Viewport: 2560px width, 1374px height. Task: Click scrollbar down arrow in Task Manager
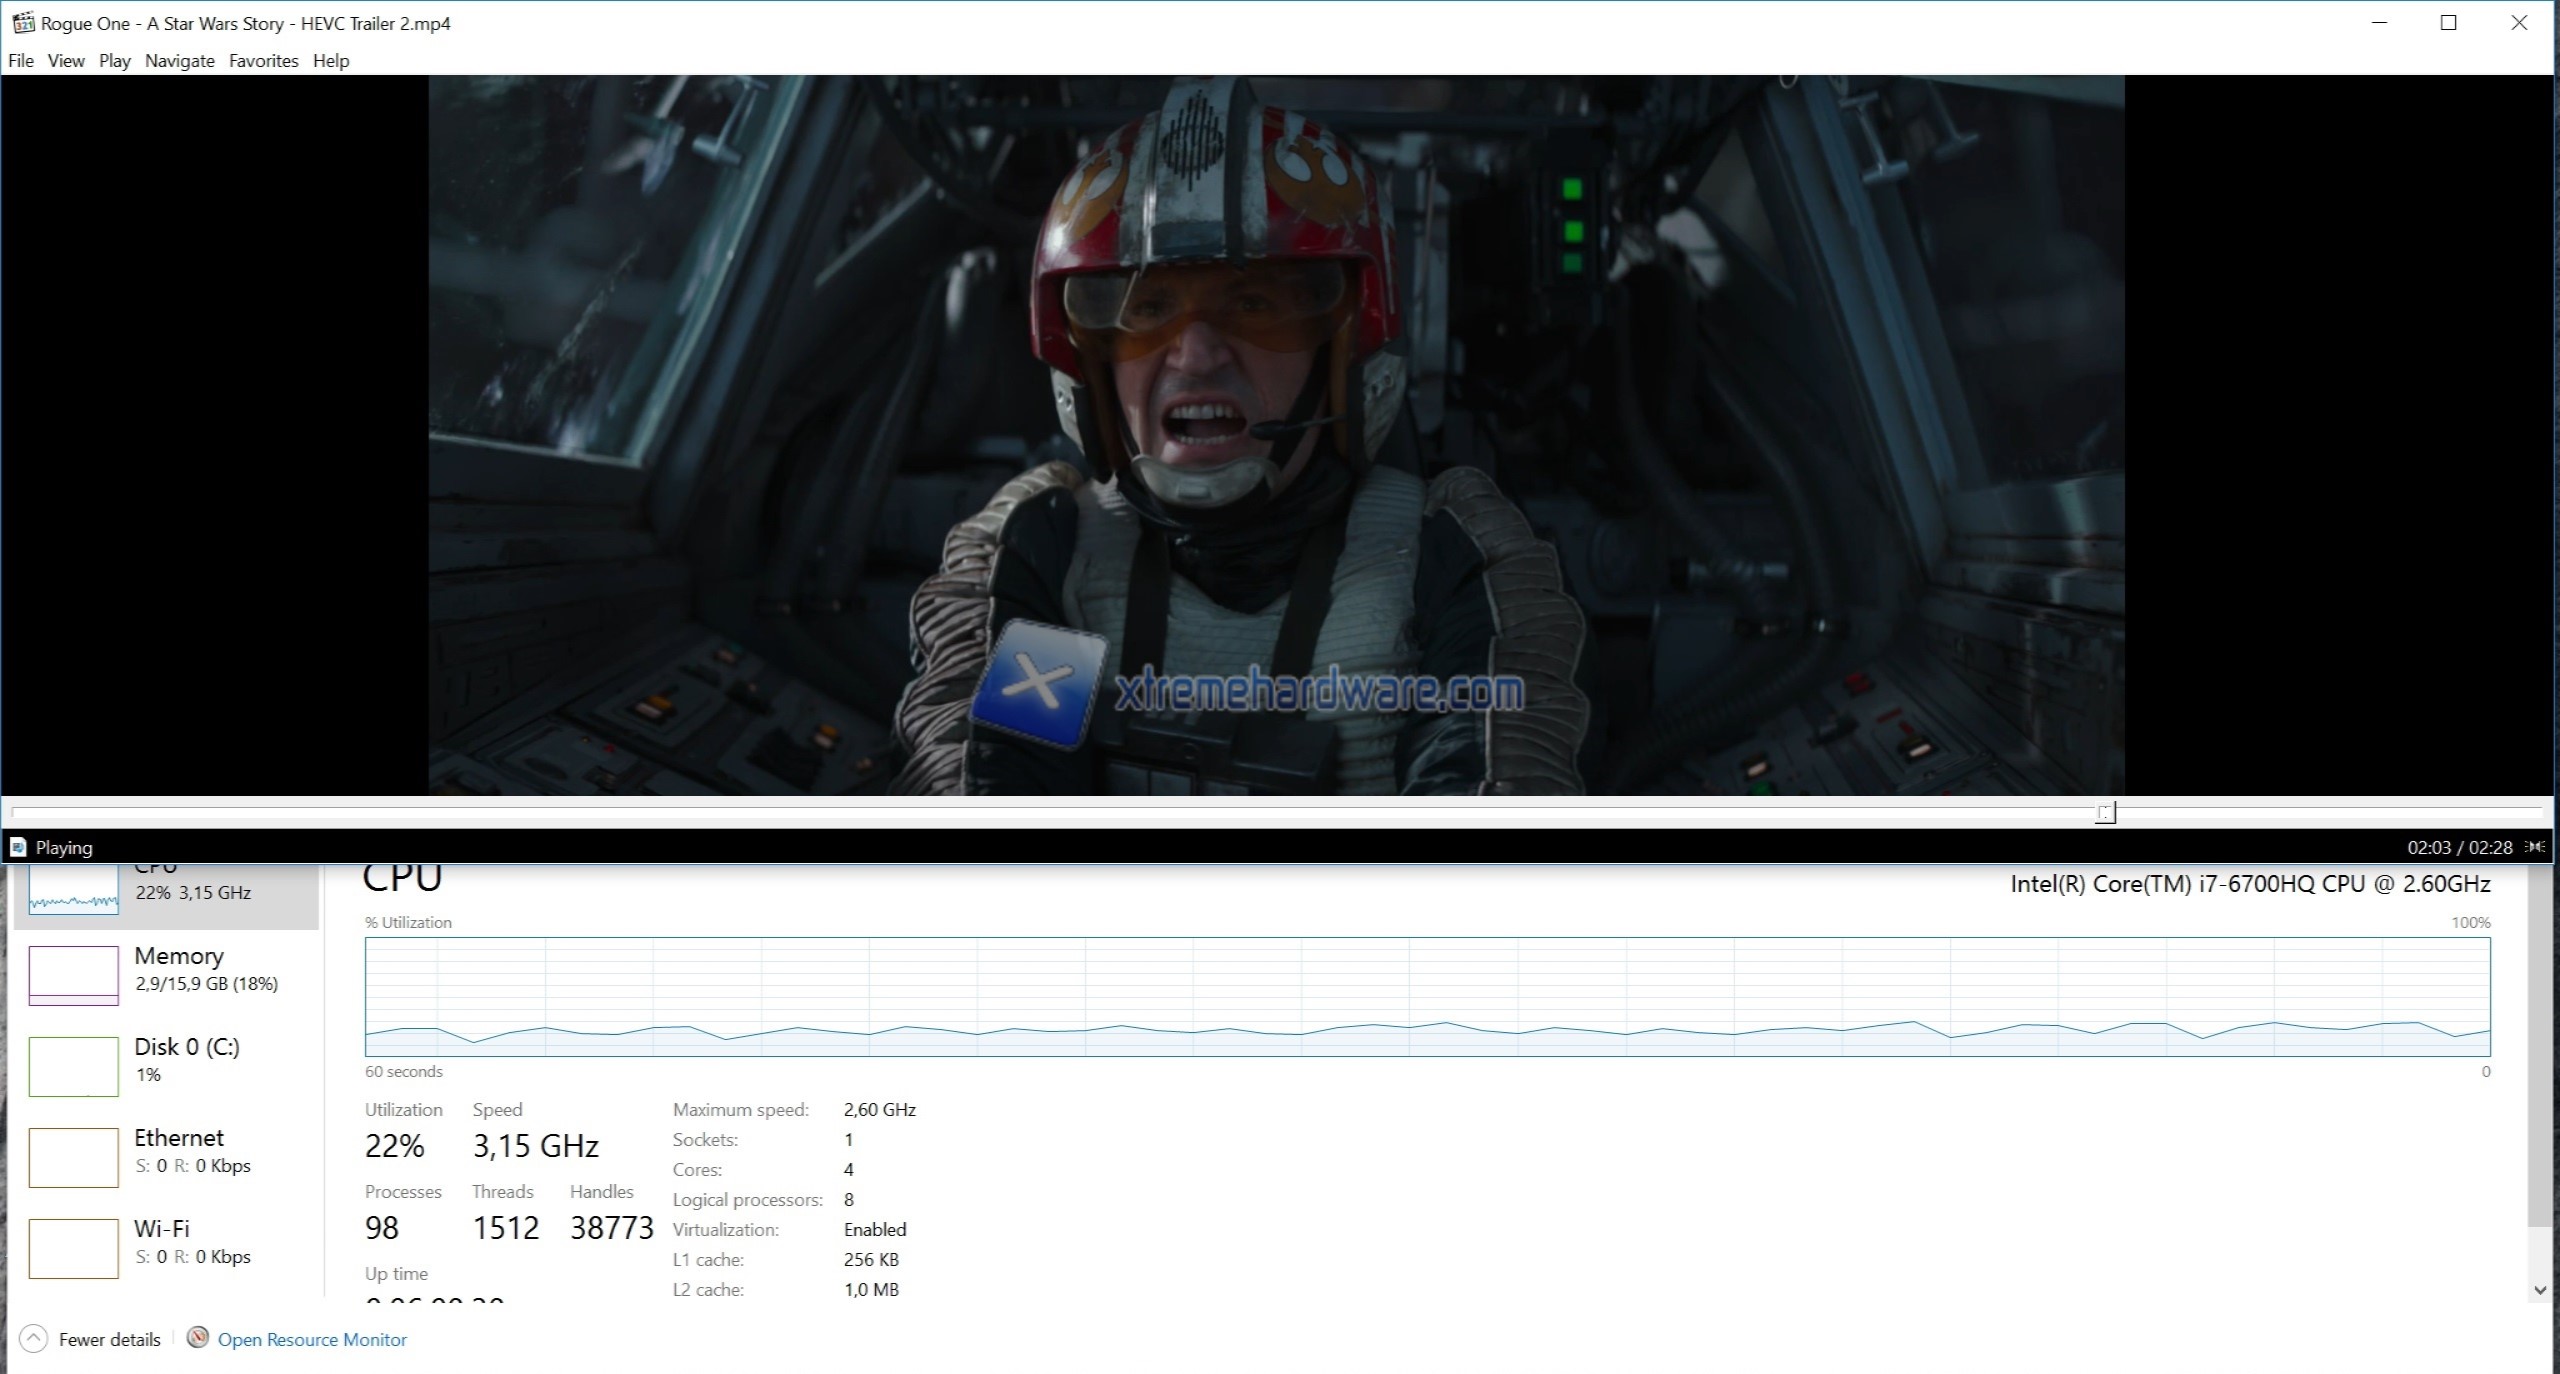pyautogui.click(x=2539, y=1290)
